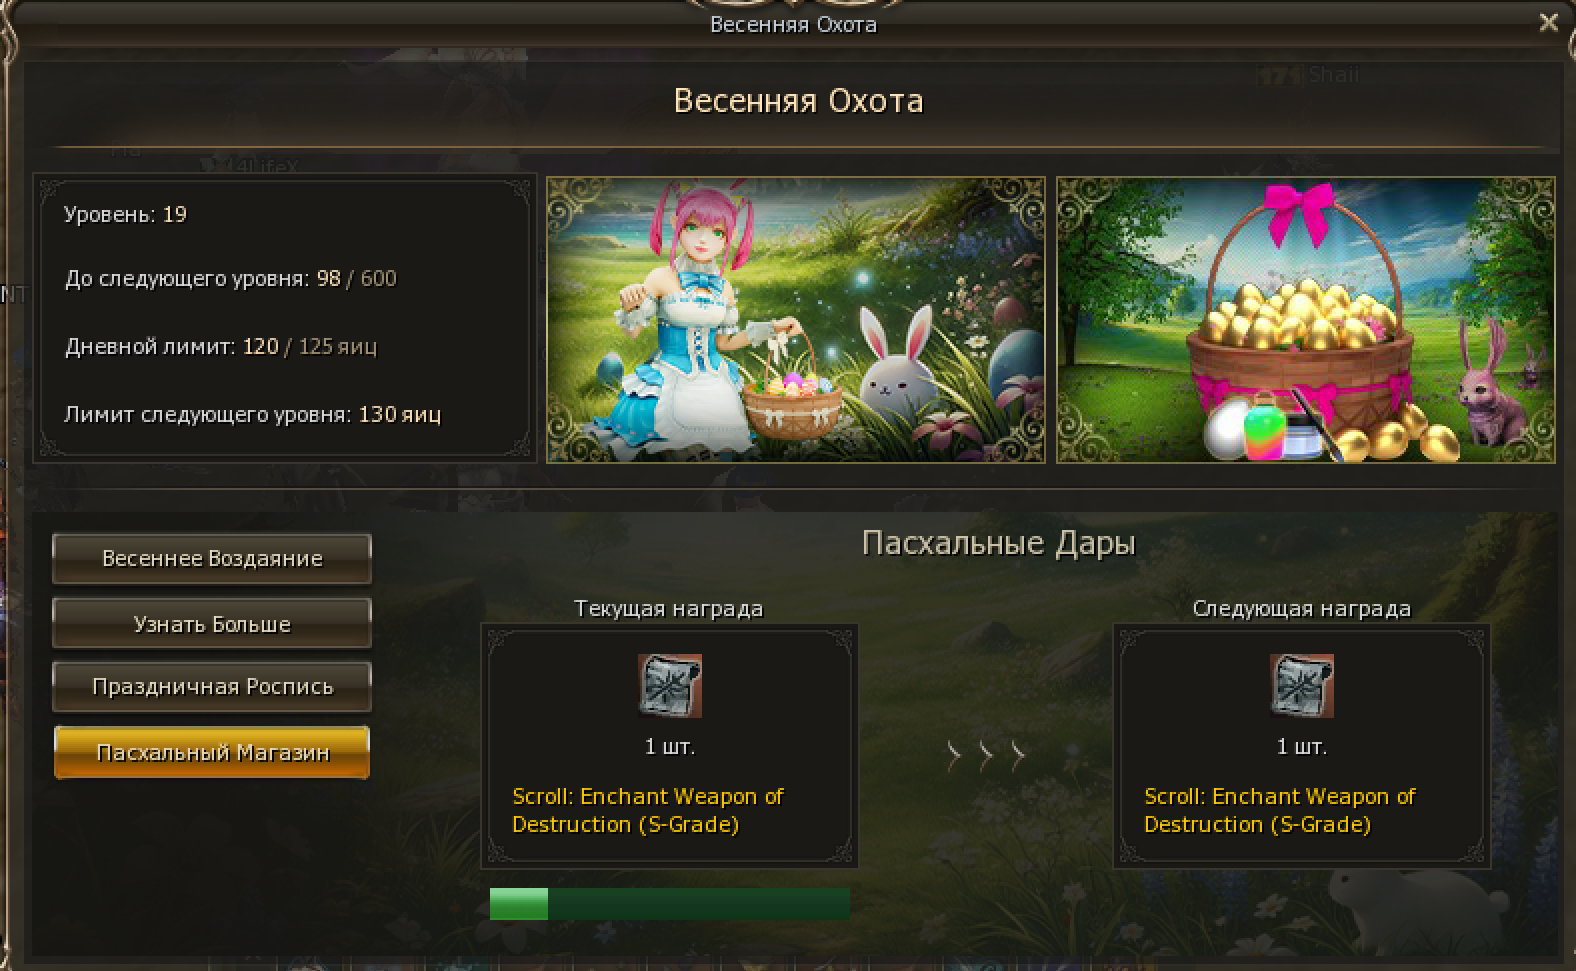Image resolution: width=1576 pixels, height=971 pixels.
Task: Click the next reward scroll icon
Action: tap(1301, 686)
